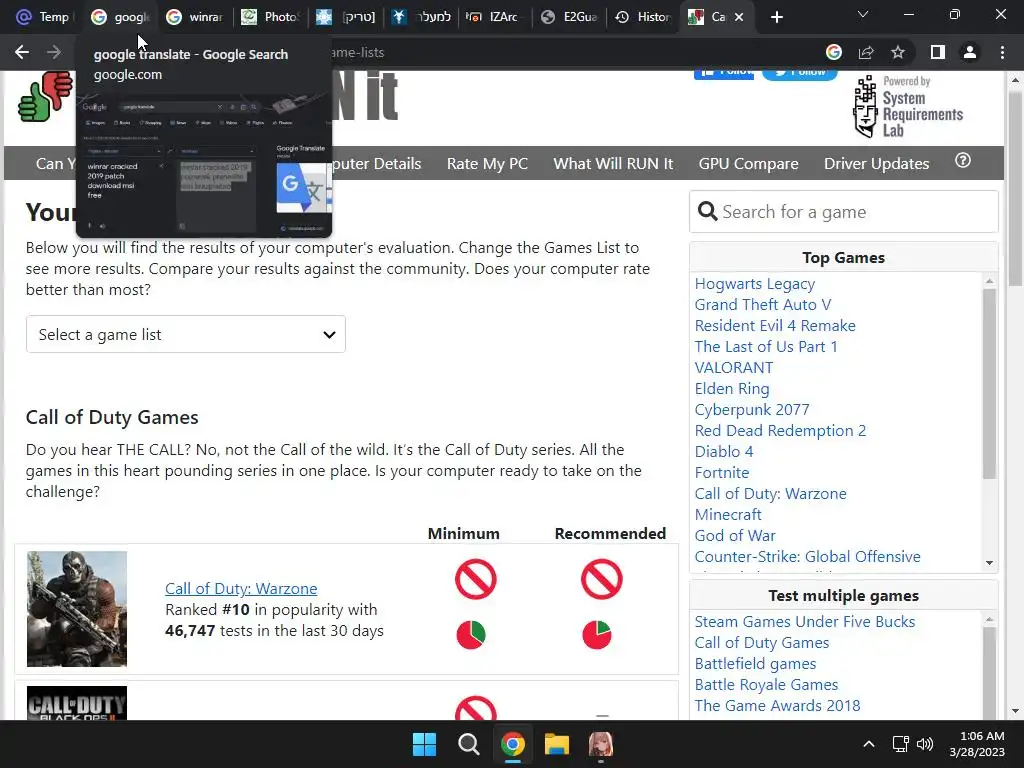Click the help question mark icon
The width and height of the screenshot is (1024, 768).
(x=963, y=161)
